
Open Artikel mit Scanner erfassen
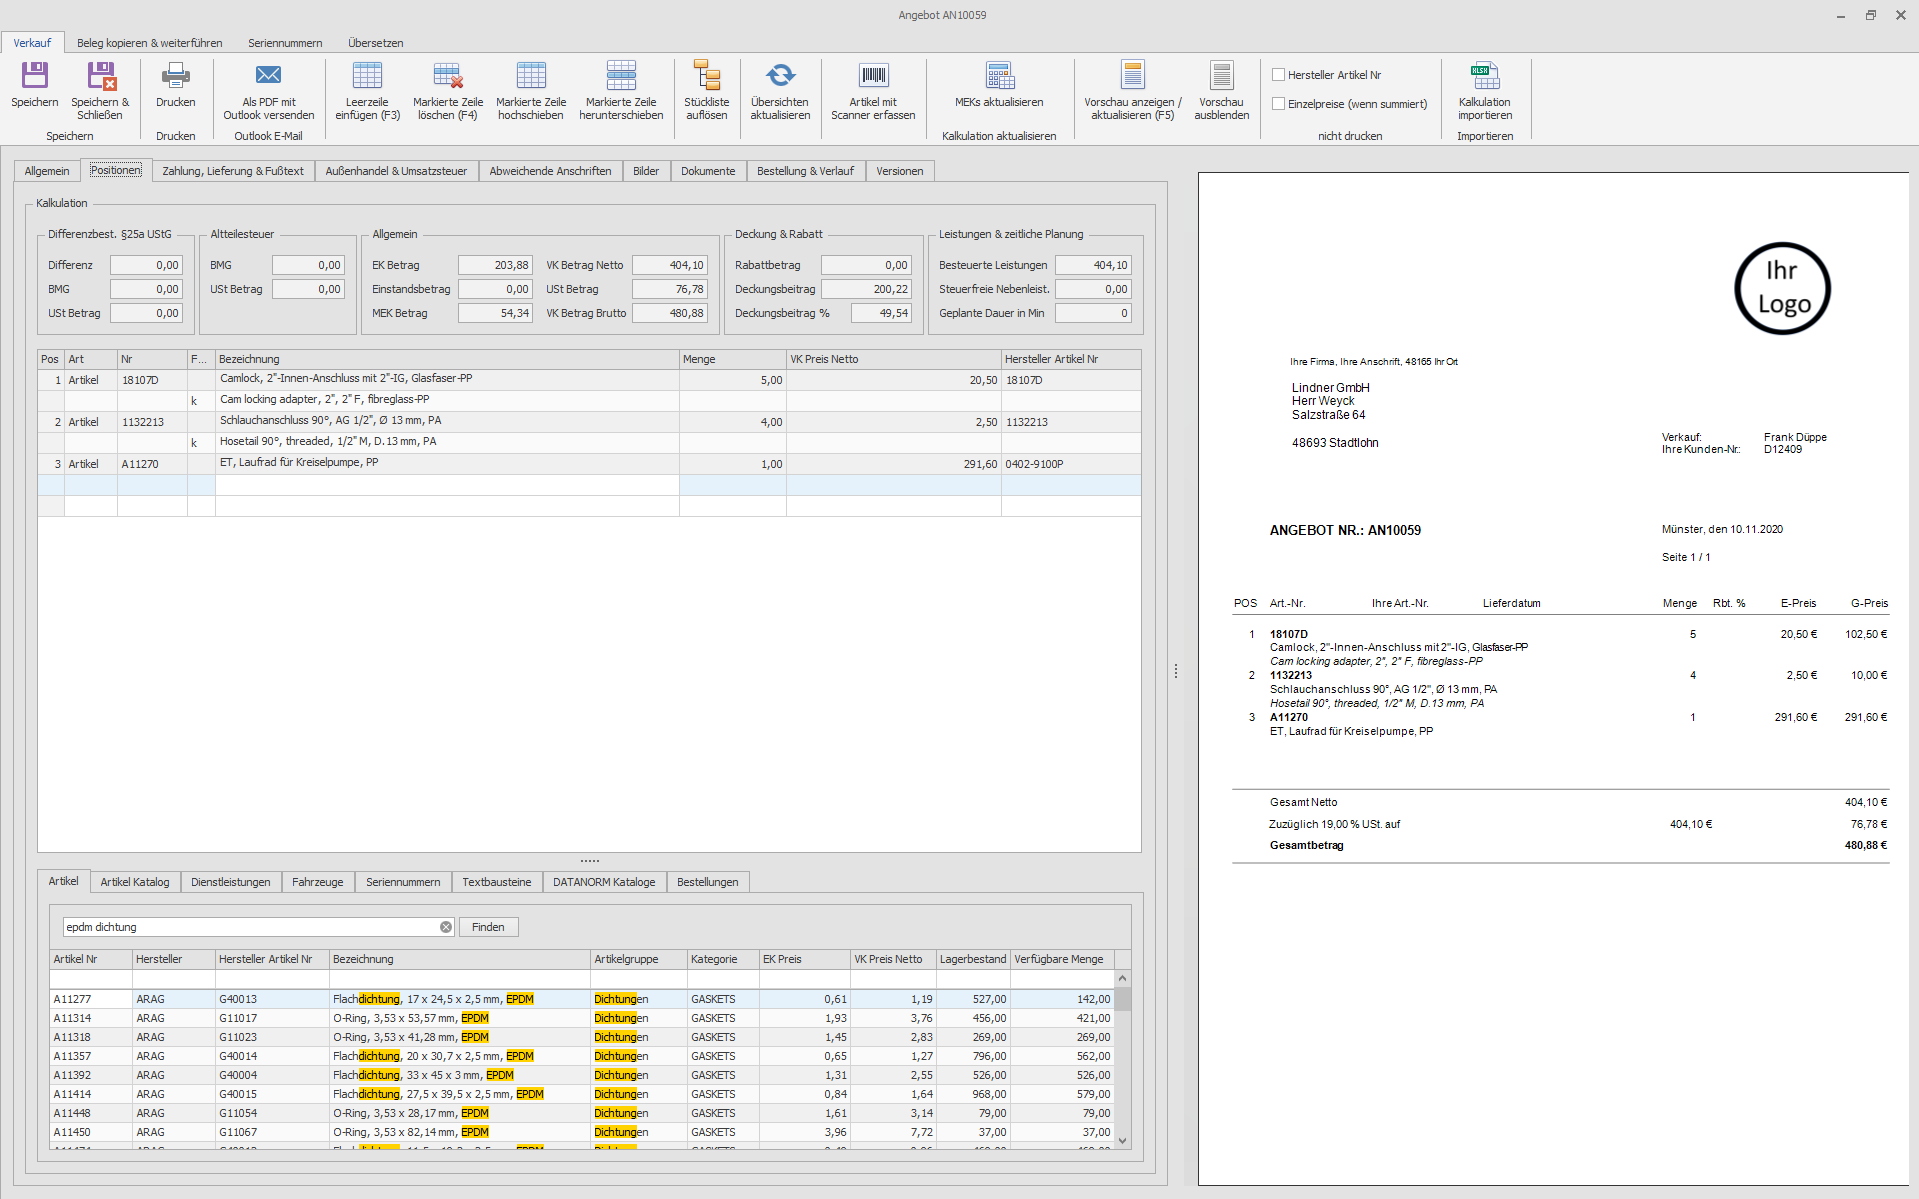tap(873, 77)
